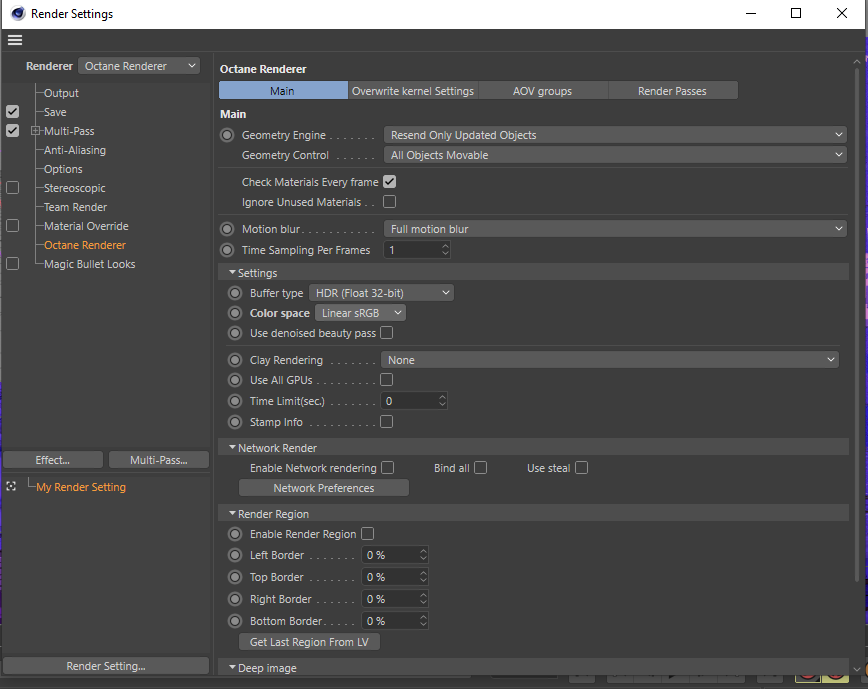Image resolution: width=868 pixels, height=689 pixels.
Task: Open the Geometry Control dropdown
Action: pos(615,155)
